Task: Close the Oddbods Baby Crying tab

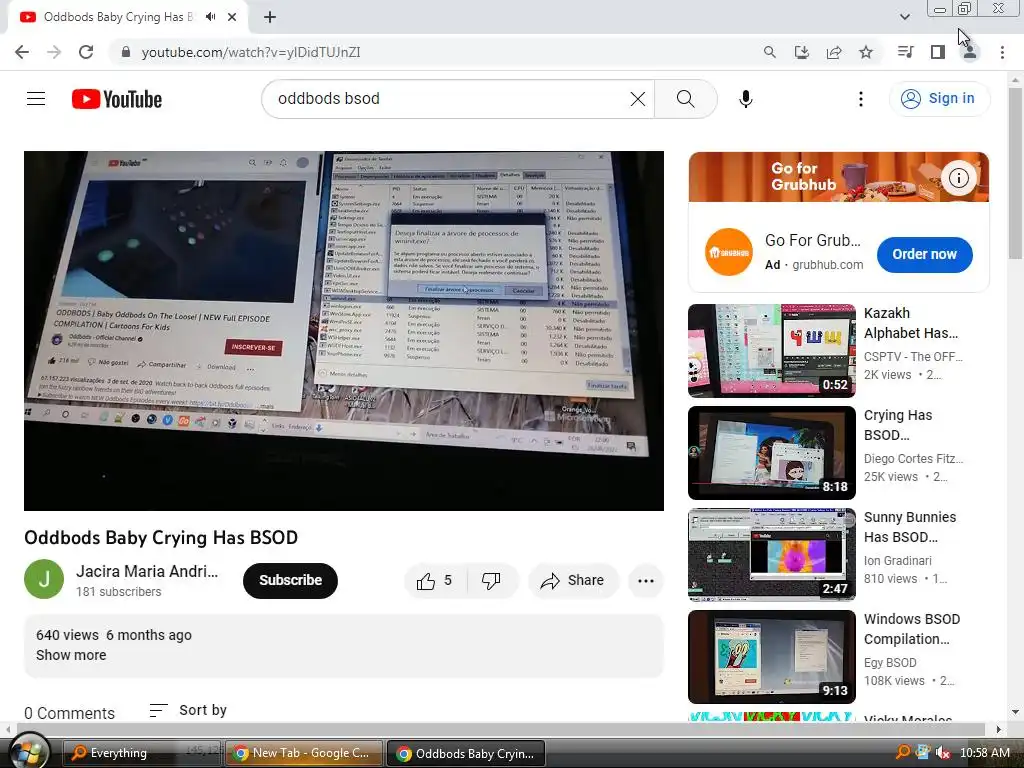Action: pyautogui.click(x=232, y=17)
